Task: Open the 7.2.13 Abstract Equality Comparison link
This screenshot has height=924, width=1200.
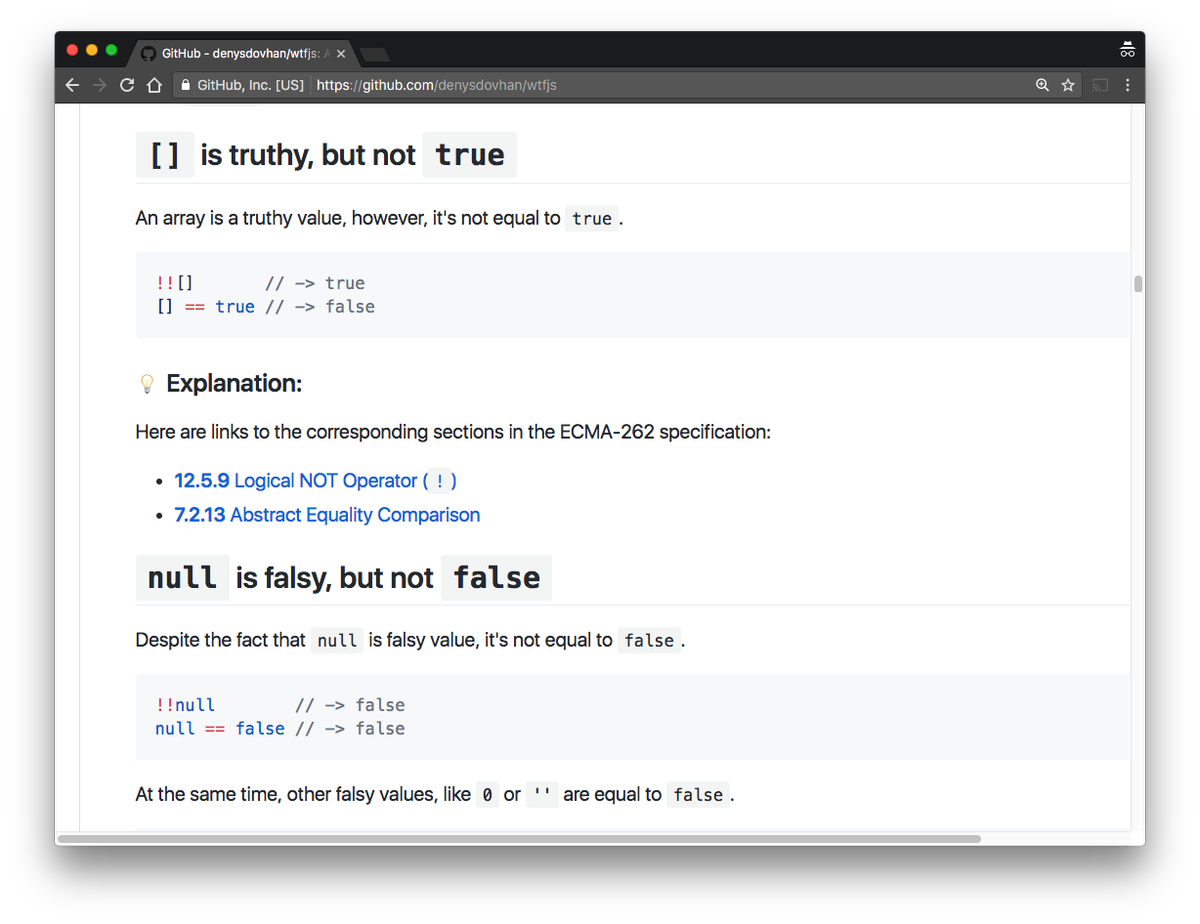Action: pos(327,515)
